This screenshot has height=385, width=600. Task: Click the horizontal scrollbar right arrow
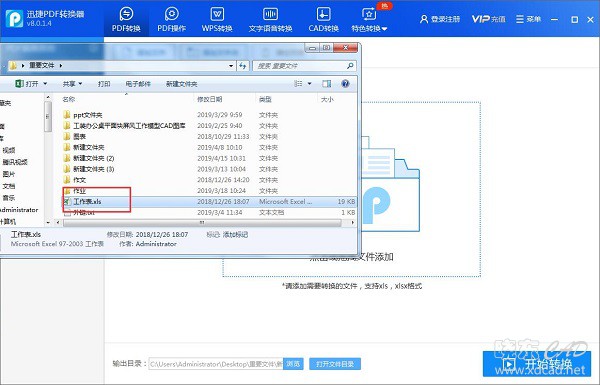352,222
